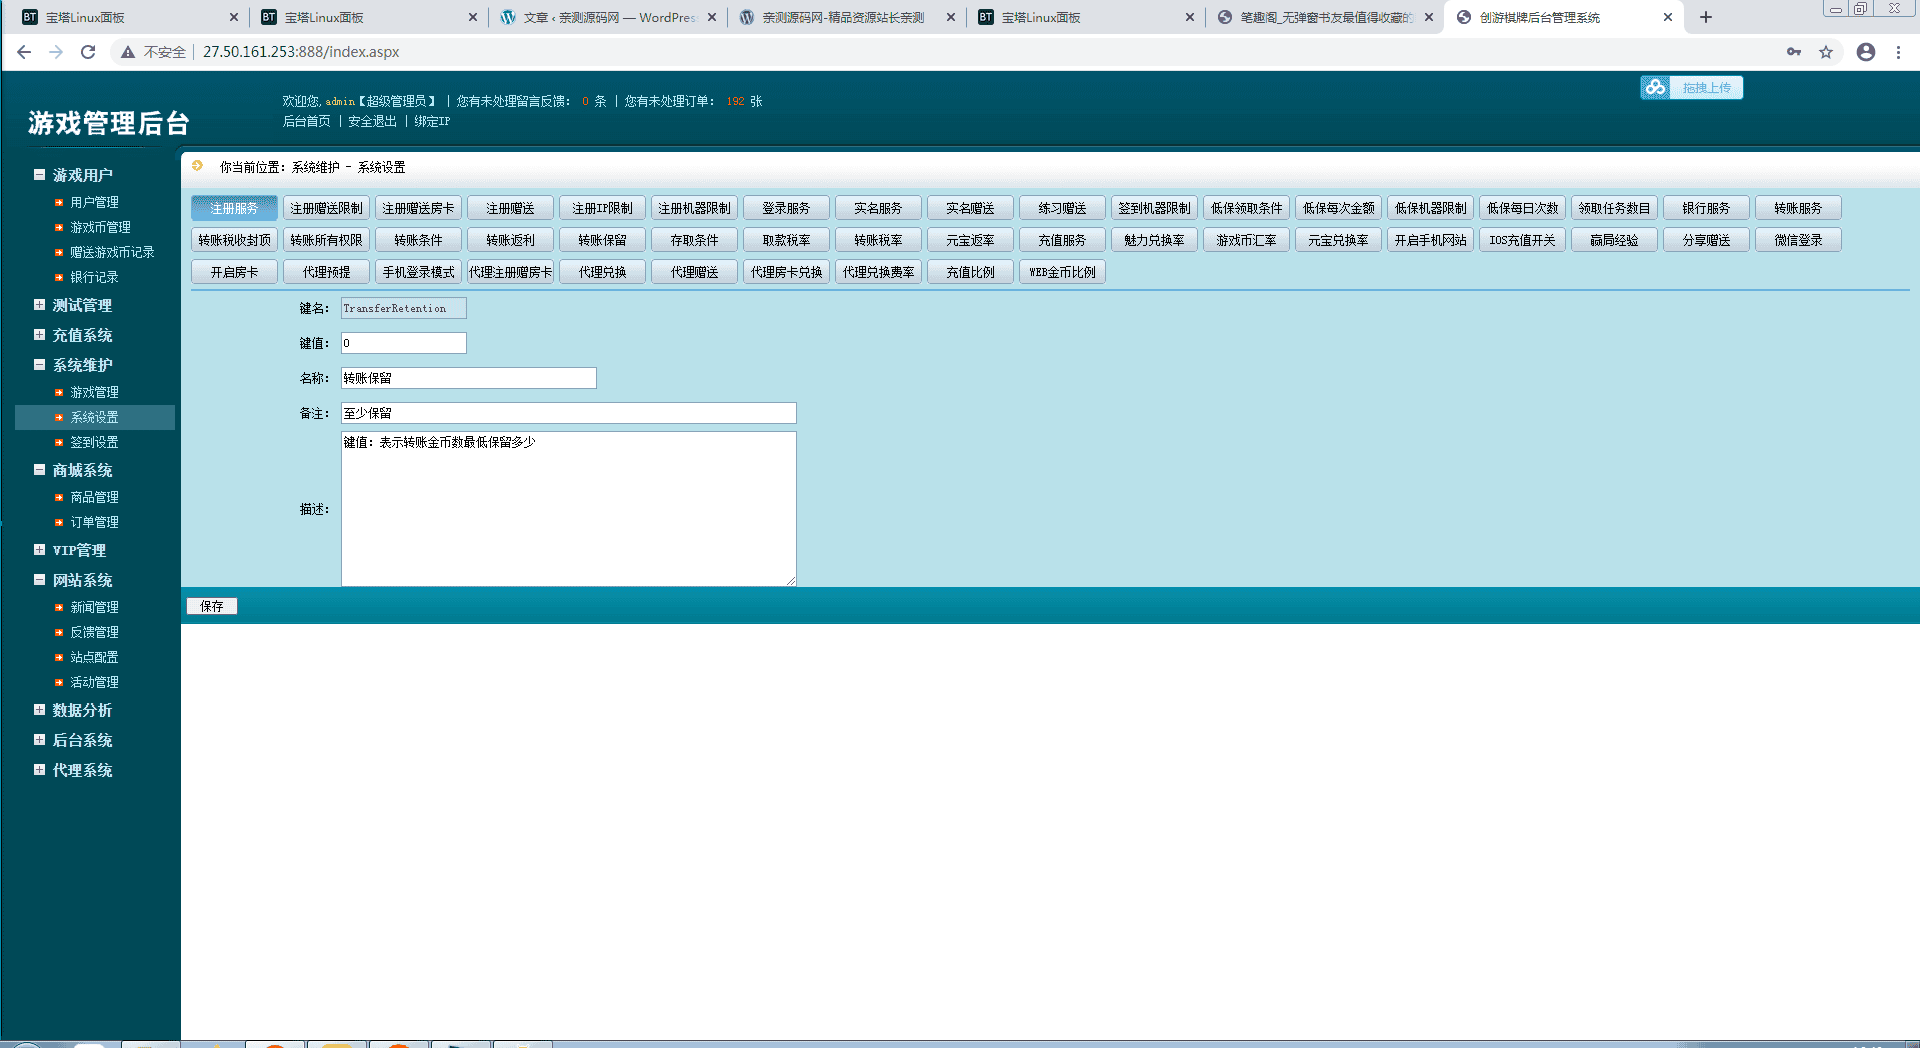Select the 开启房卡 settings button
This screenshot has width=1920, height=1048.
tap(234, 272)
